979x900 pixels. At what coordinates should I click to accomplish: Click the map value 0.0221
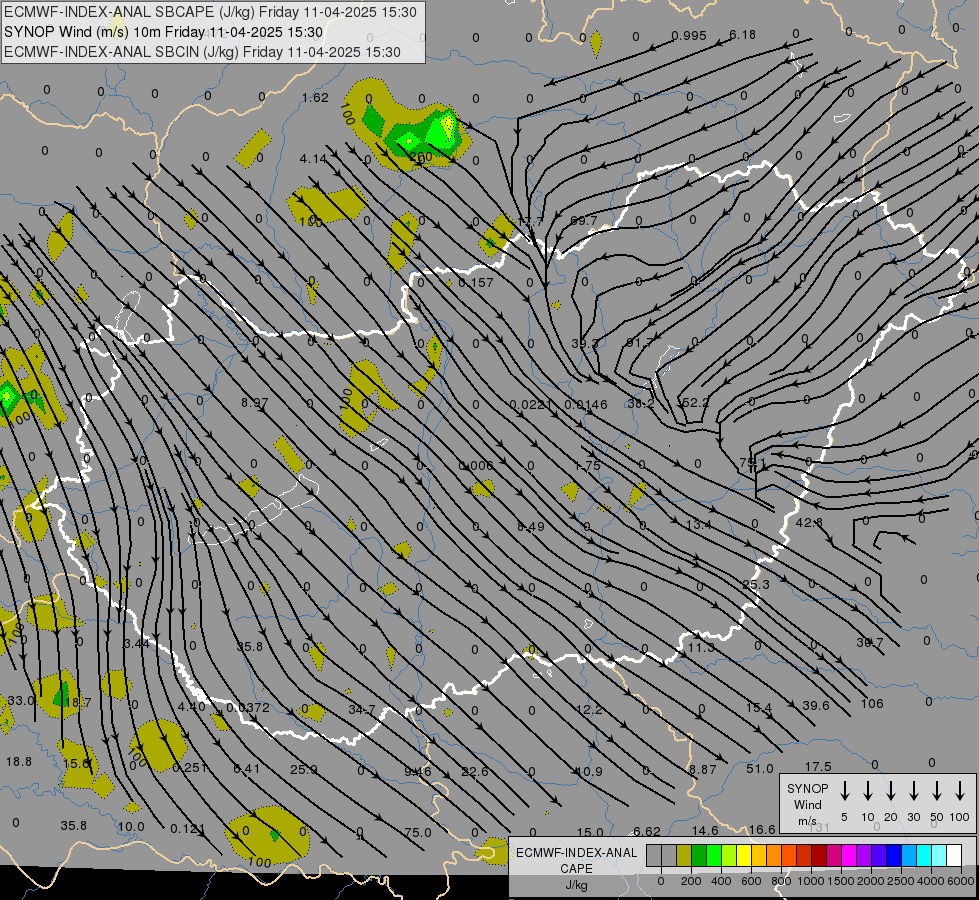coord(531,405)
